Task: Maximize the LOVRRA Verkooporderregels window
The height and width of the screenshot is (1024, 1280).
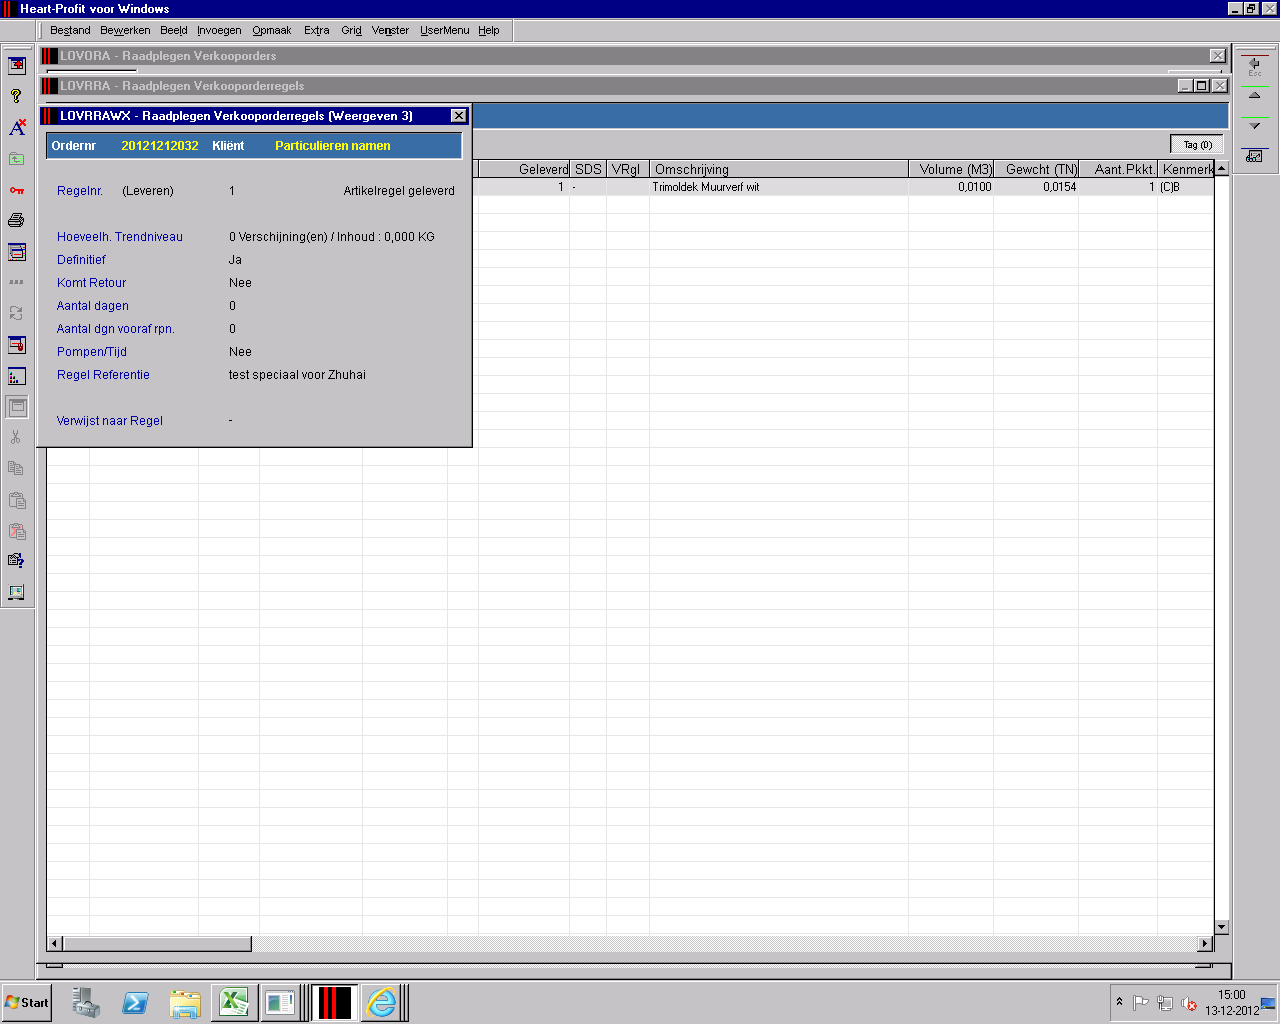Action: tap(1202, 86)
